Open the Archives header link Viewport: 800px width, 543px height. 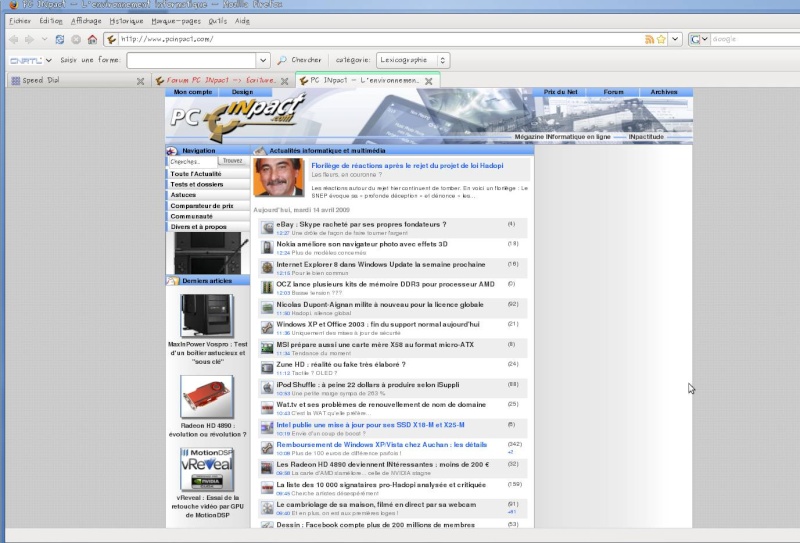point(664,92)
